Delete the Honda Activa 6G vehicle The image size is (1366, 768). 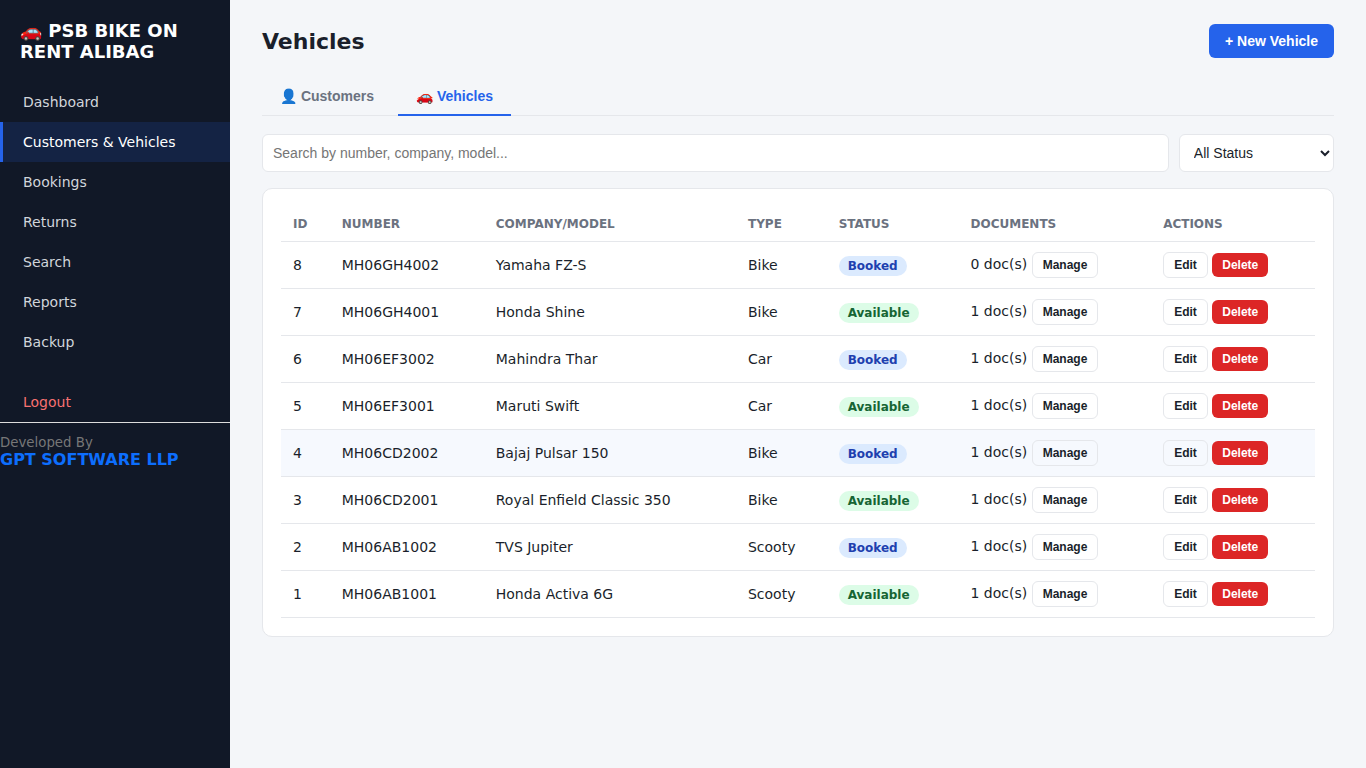(1240, 594)
